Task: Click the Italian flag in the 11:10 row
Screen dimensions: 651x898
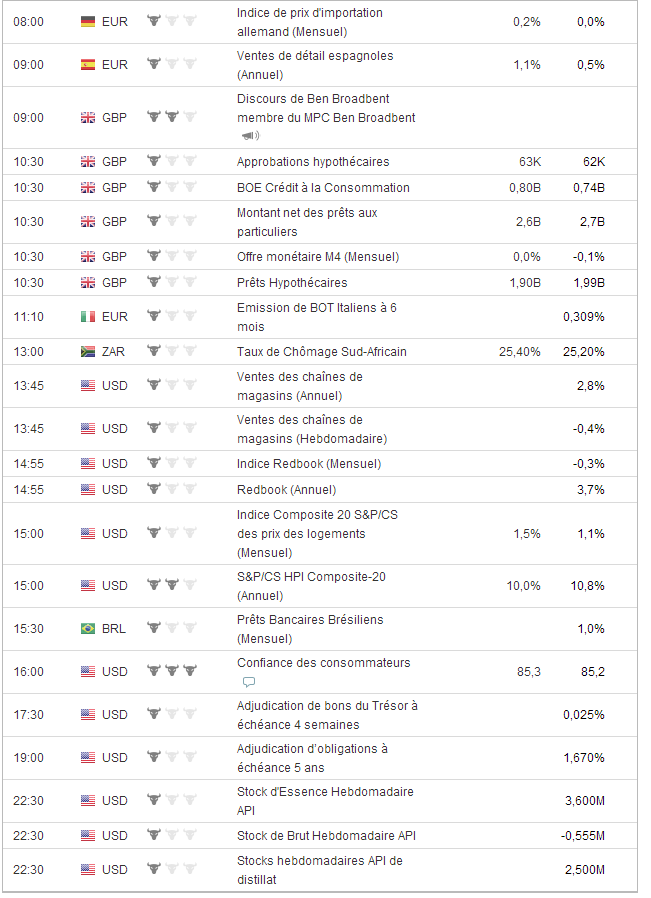Action: 88,317
